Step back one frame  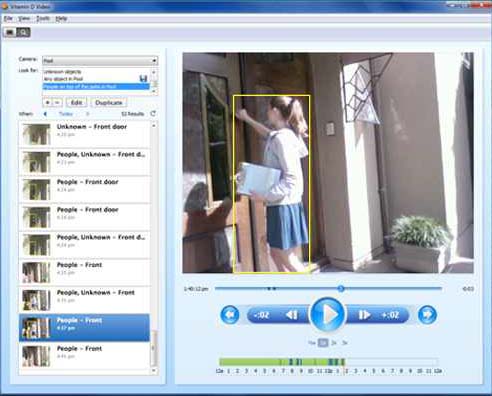[x=292, y=315]
